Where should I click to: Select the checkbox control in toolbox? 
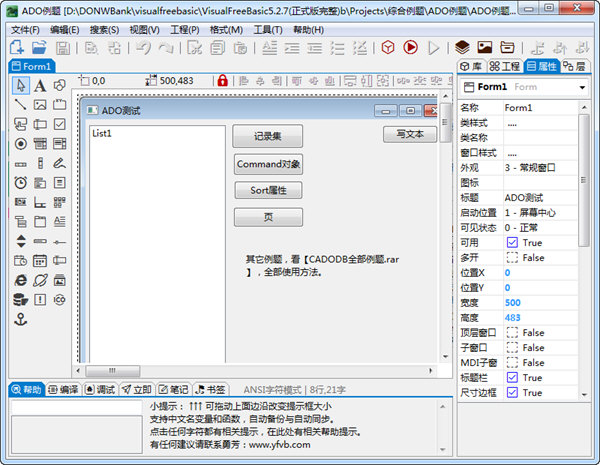60,124
